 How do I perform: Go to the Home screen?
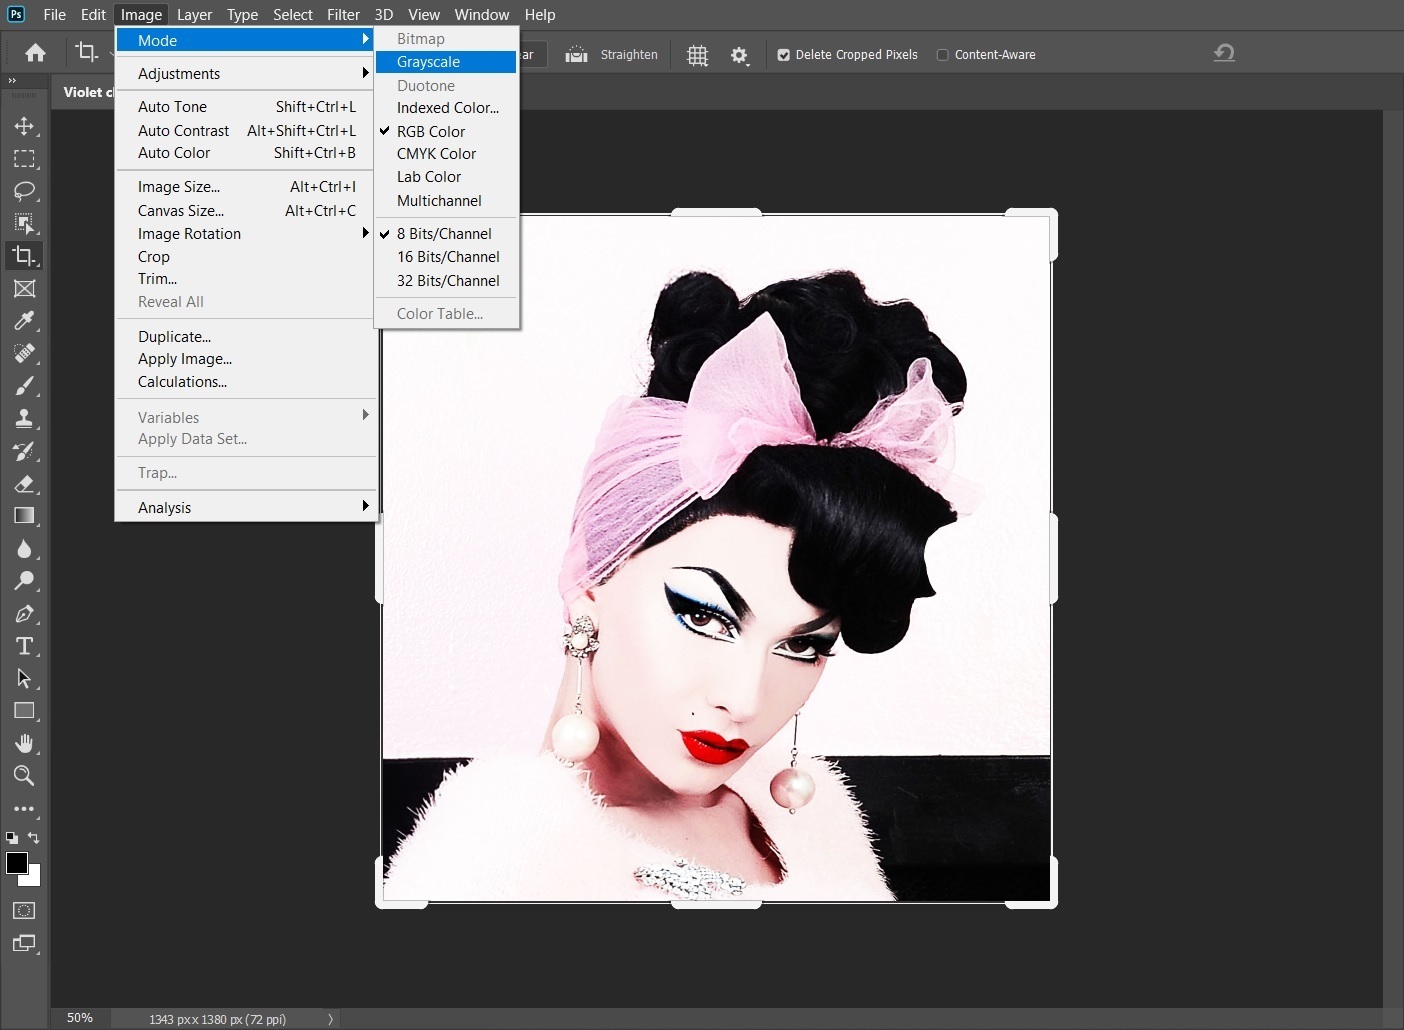tap(36, 53)
